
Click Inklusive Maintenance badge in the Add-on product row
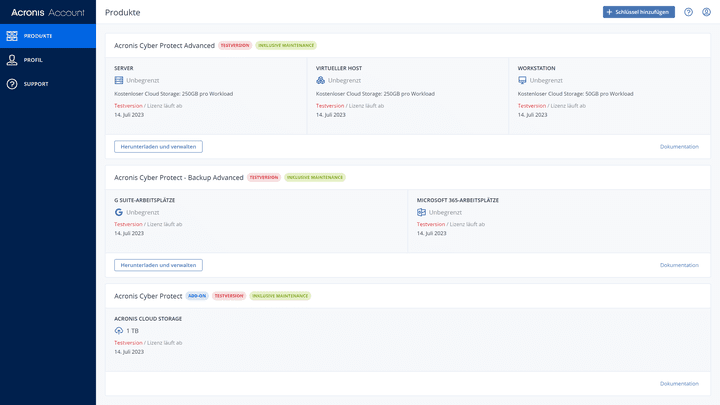click(280, 296)
